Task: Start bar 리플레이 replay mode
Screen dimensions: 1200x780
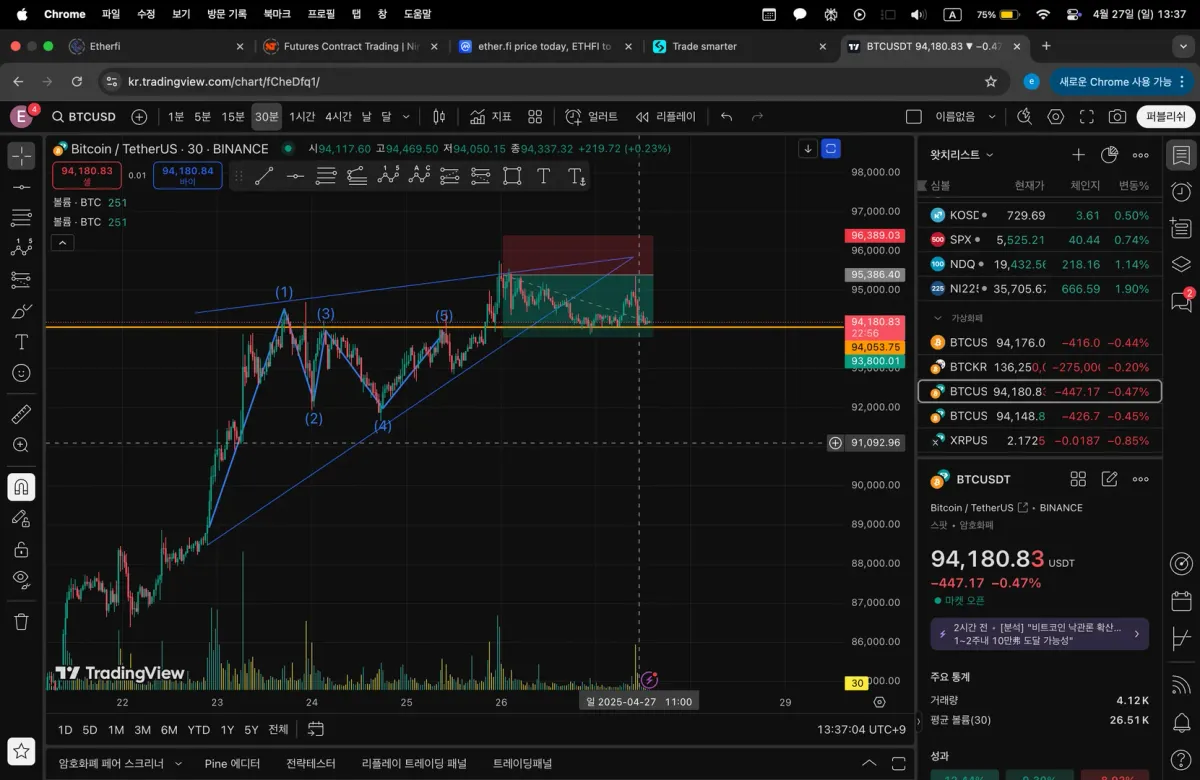Action: tap(665, 117)
